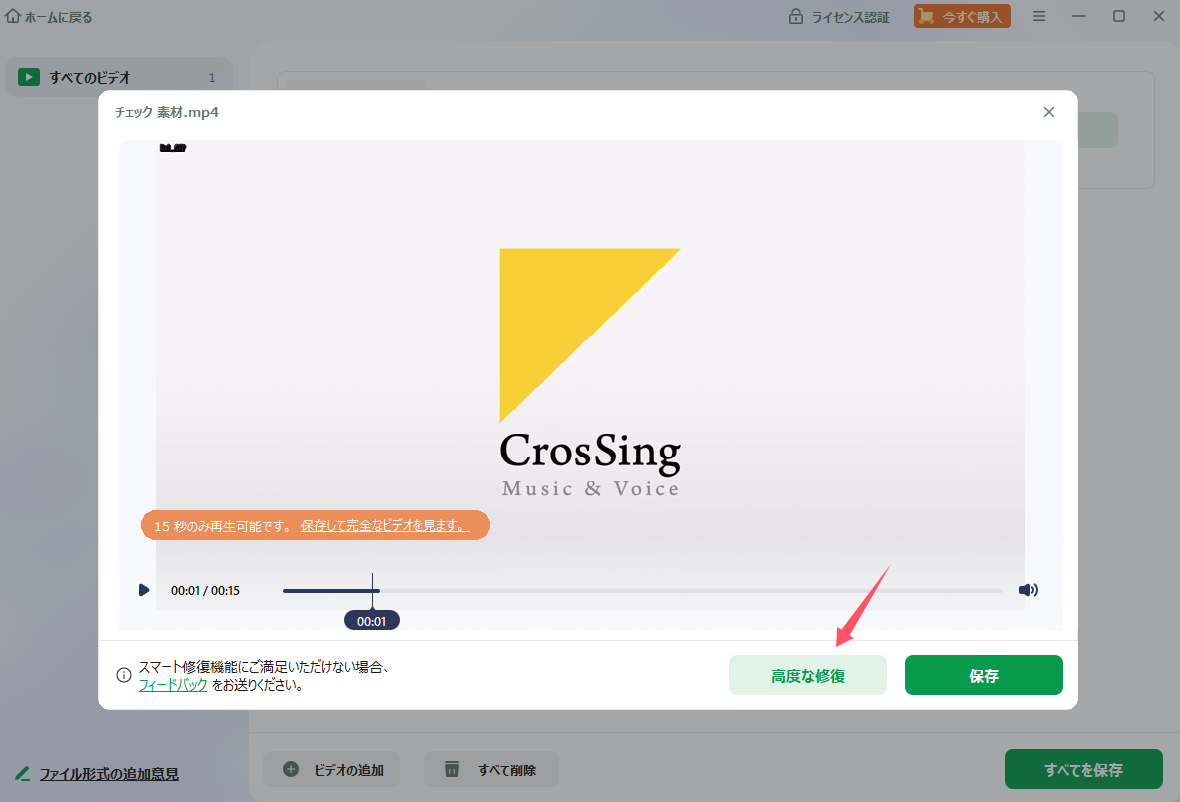This screenshot has height=802, width=1180.
Task: Click the CrosSing video preview frame
Action: point(590,370)
